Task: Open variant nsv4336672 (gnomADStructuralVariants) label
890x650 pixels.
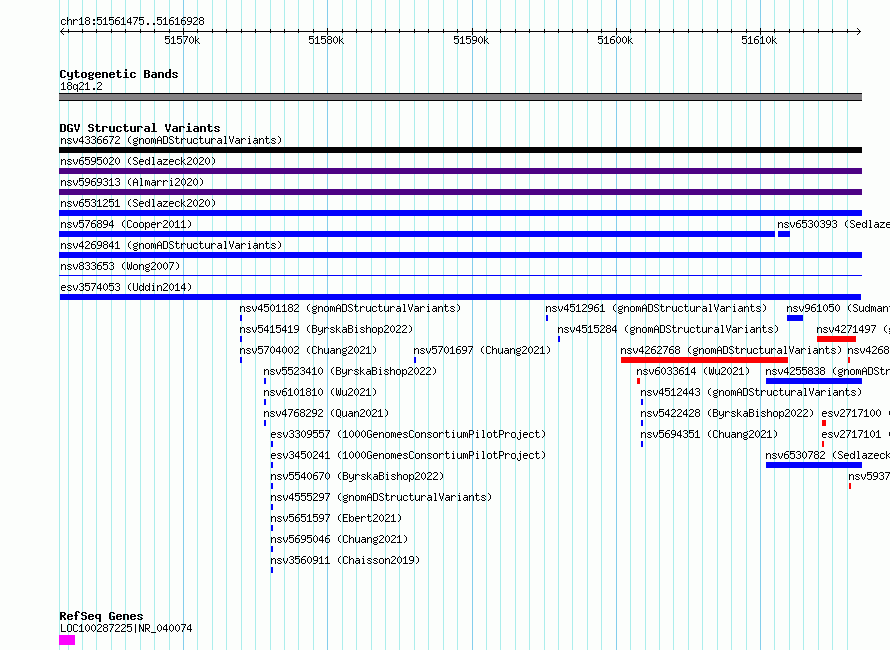Action: click(x=171, y=140)
